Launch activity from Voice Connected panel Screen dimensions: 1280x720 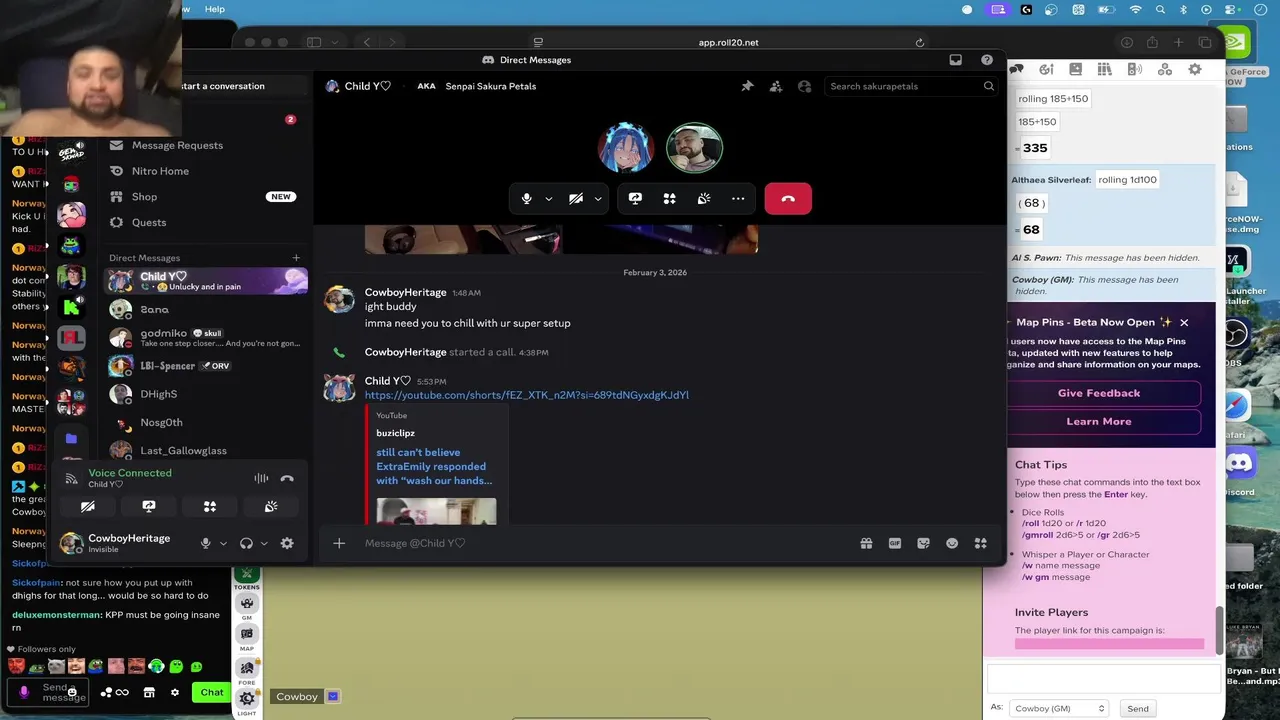210,507
